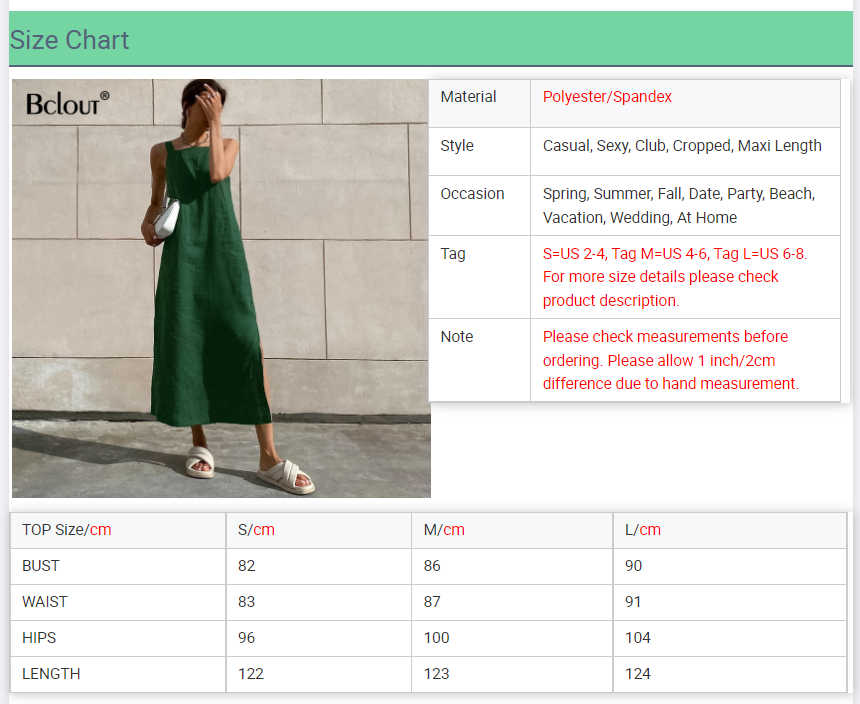Click the HIPS row label
The width and height of the screenshot is (860, 704).
(39, 638)
